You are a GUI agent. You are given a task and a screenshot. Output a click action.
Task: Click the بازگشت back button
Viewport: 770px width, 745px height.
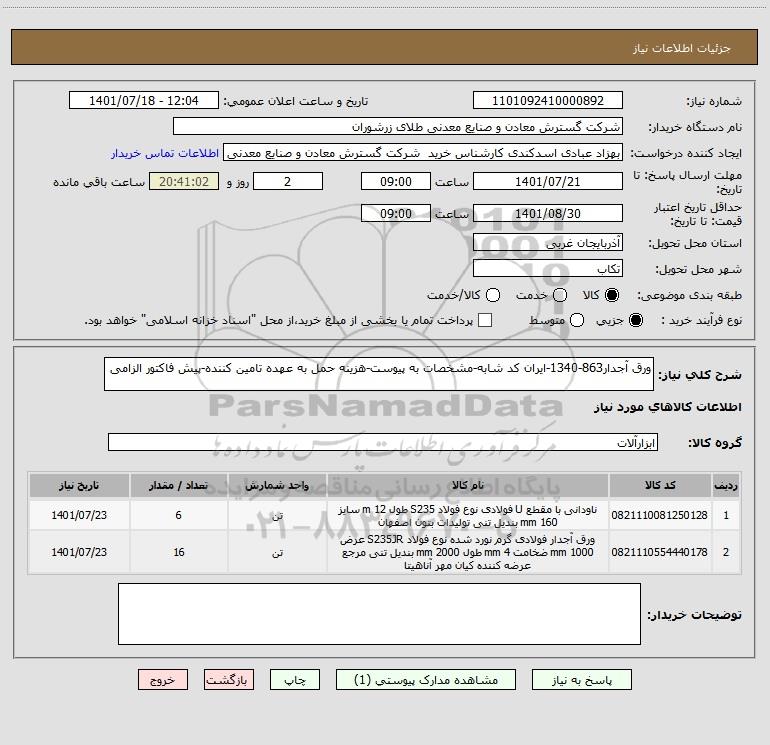pyautogui.click(x=229, y=680)
